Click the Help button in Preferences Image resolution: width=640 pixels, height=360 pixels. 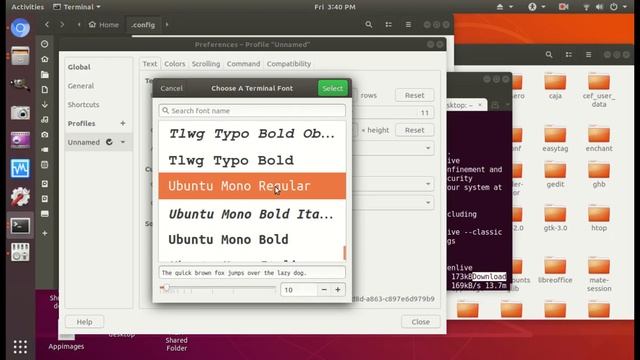pyautogui.click(x=84, y=322)
